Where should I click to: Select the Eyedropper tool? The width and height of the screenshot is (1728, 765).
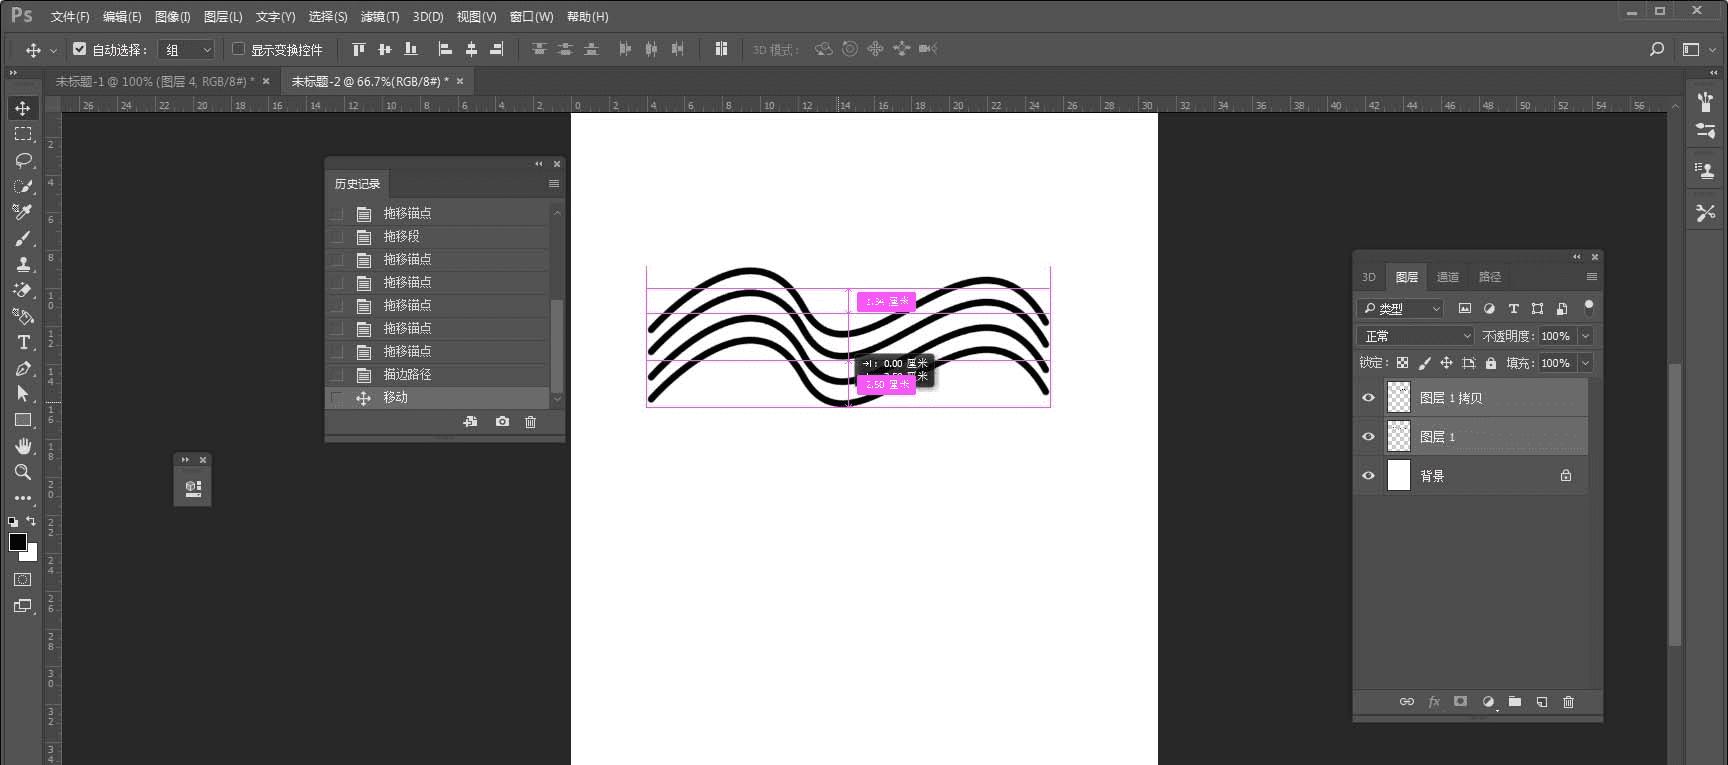point(23,212)
